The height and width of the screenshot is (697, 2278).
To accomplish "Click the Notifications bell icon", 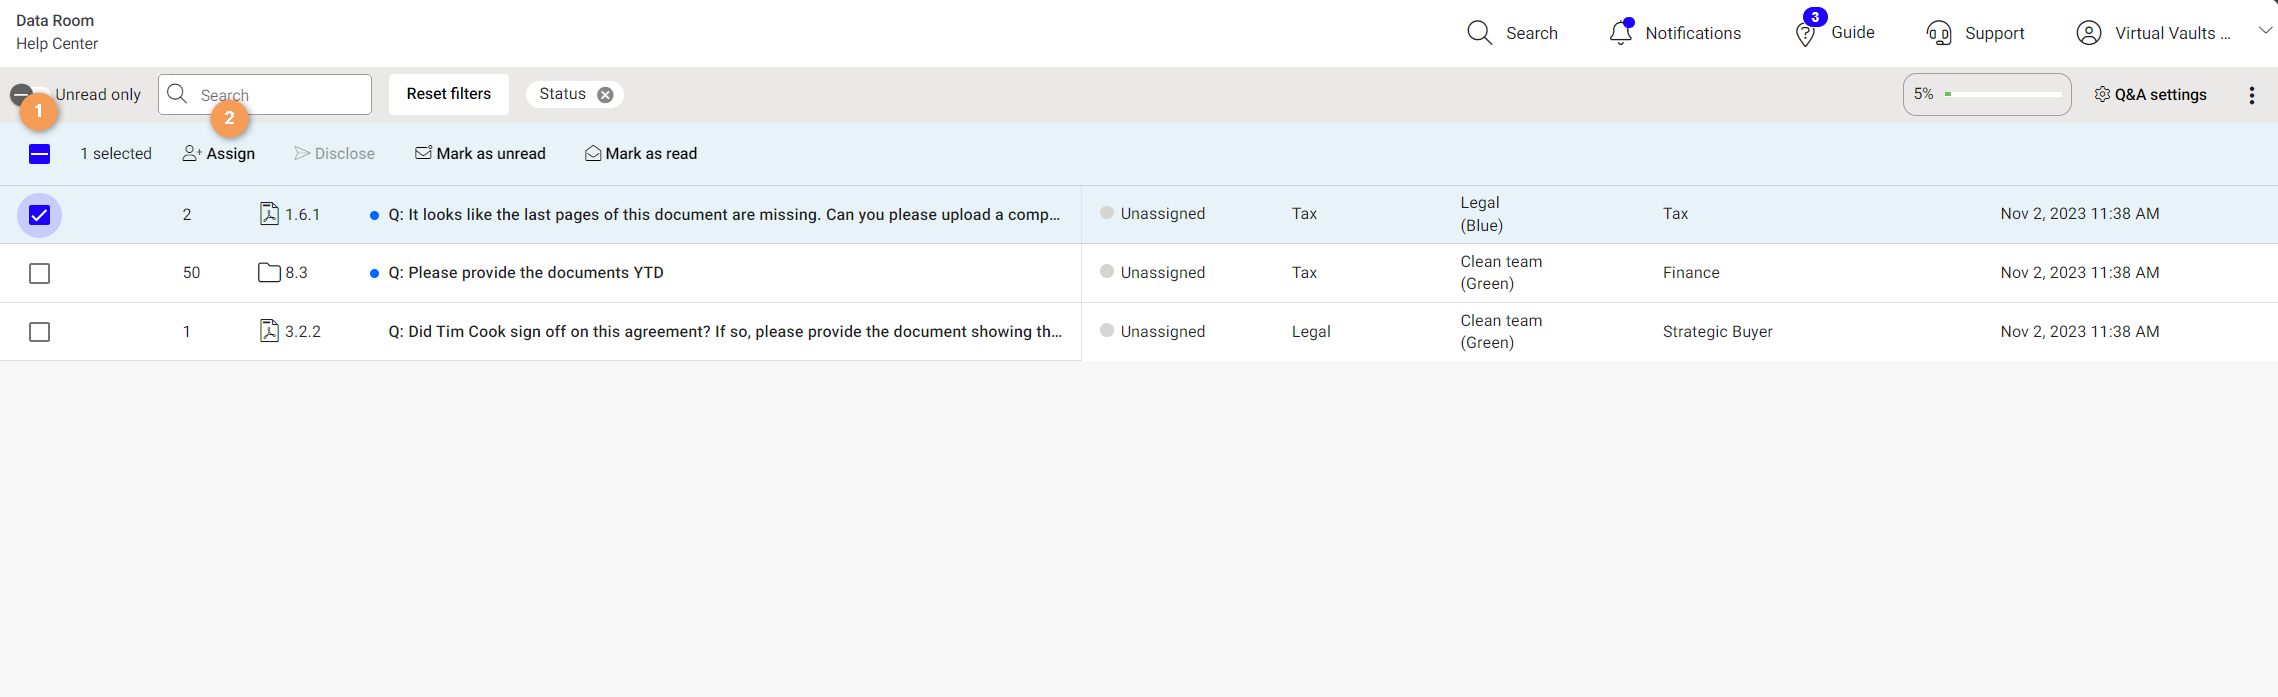I will 1620,33.
